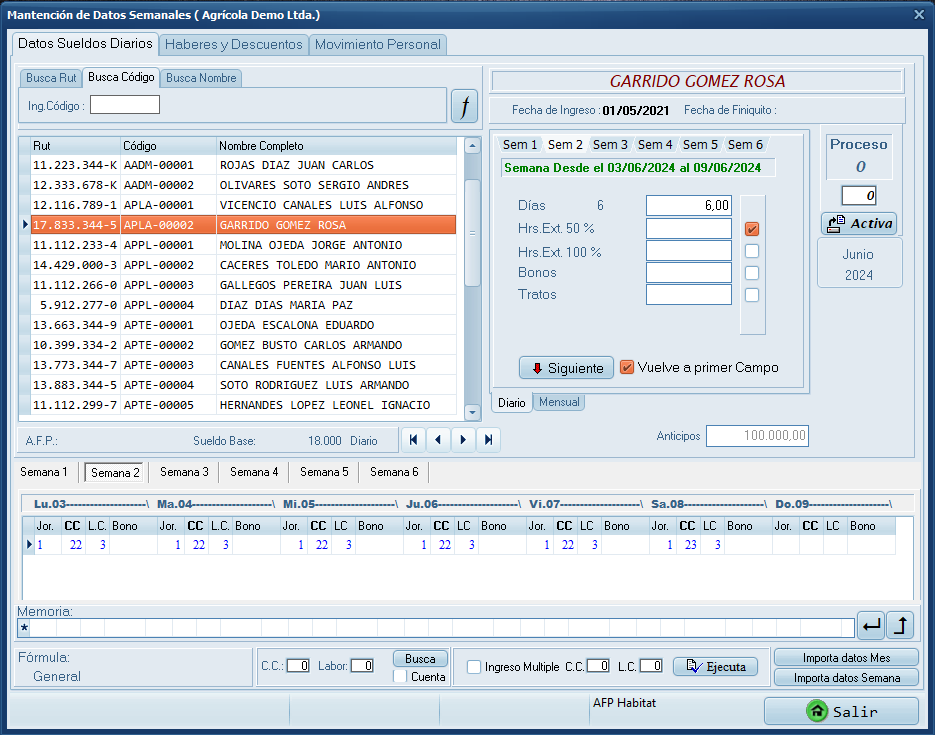935x735 pixels.
Task: Select the Sem 1 tab
Action: coord(520,145)
